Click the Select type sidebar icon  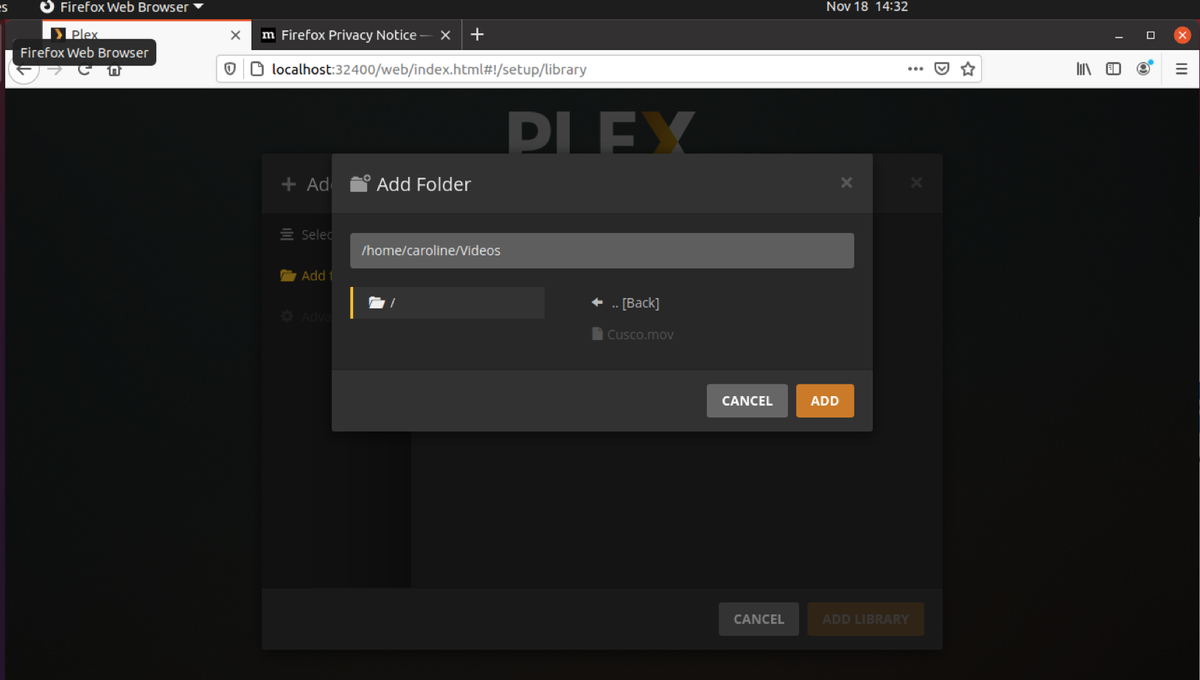coord(286,234)
